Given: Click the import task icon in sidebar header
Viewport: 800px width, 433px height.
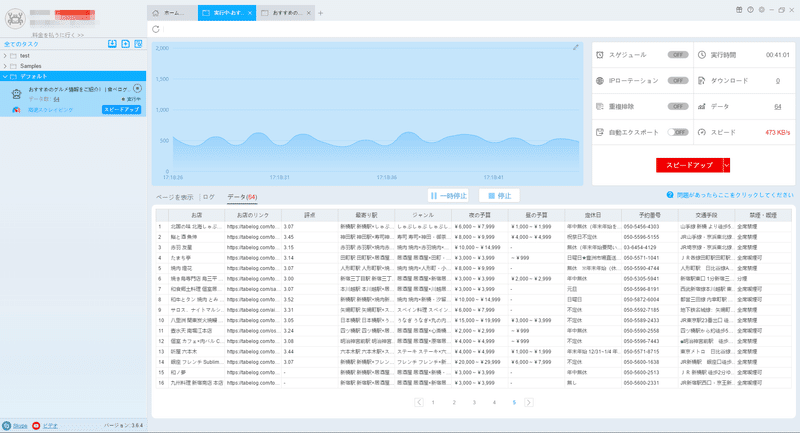Looking at the screenshot, I should pyautogui.click(x=112, y=44).
